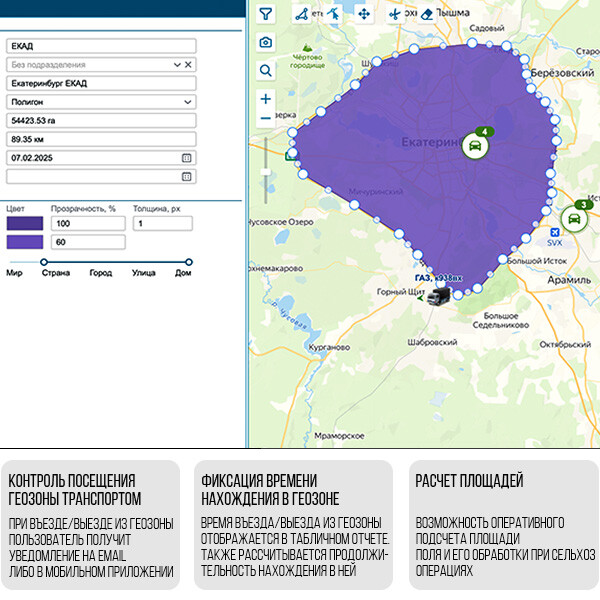
Task: Click the green vehicle cluster marked 3
Action: [578, 217]
